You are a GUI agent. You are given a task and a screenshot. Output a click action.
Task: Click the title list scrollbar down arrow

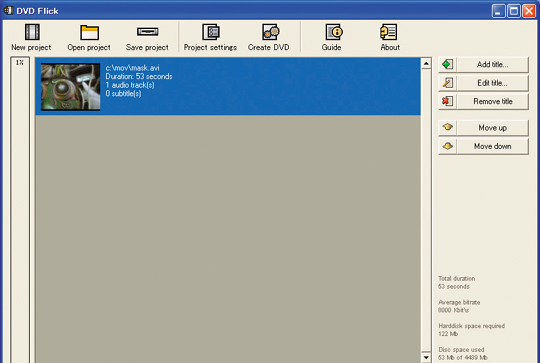point(426,357)
